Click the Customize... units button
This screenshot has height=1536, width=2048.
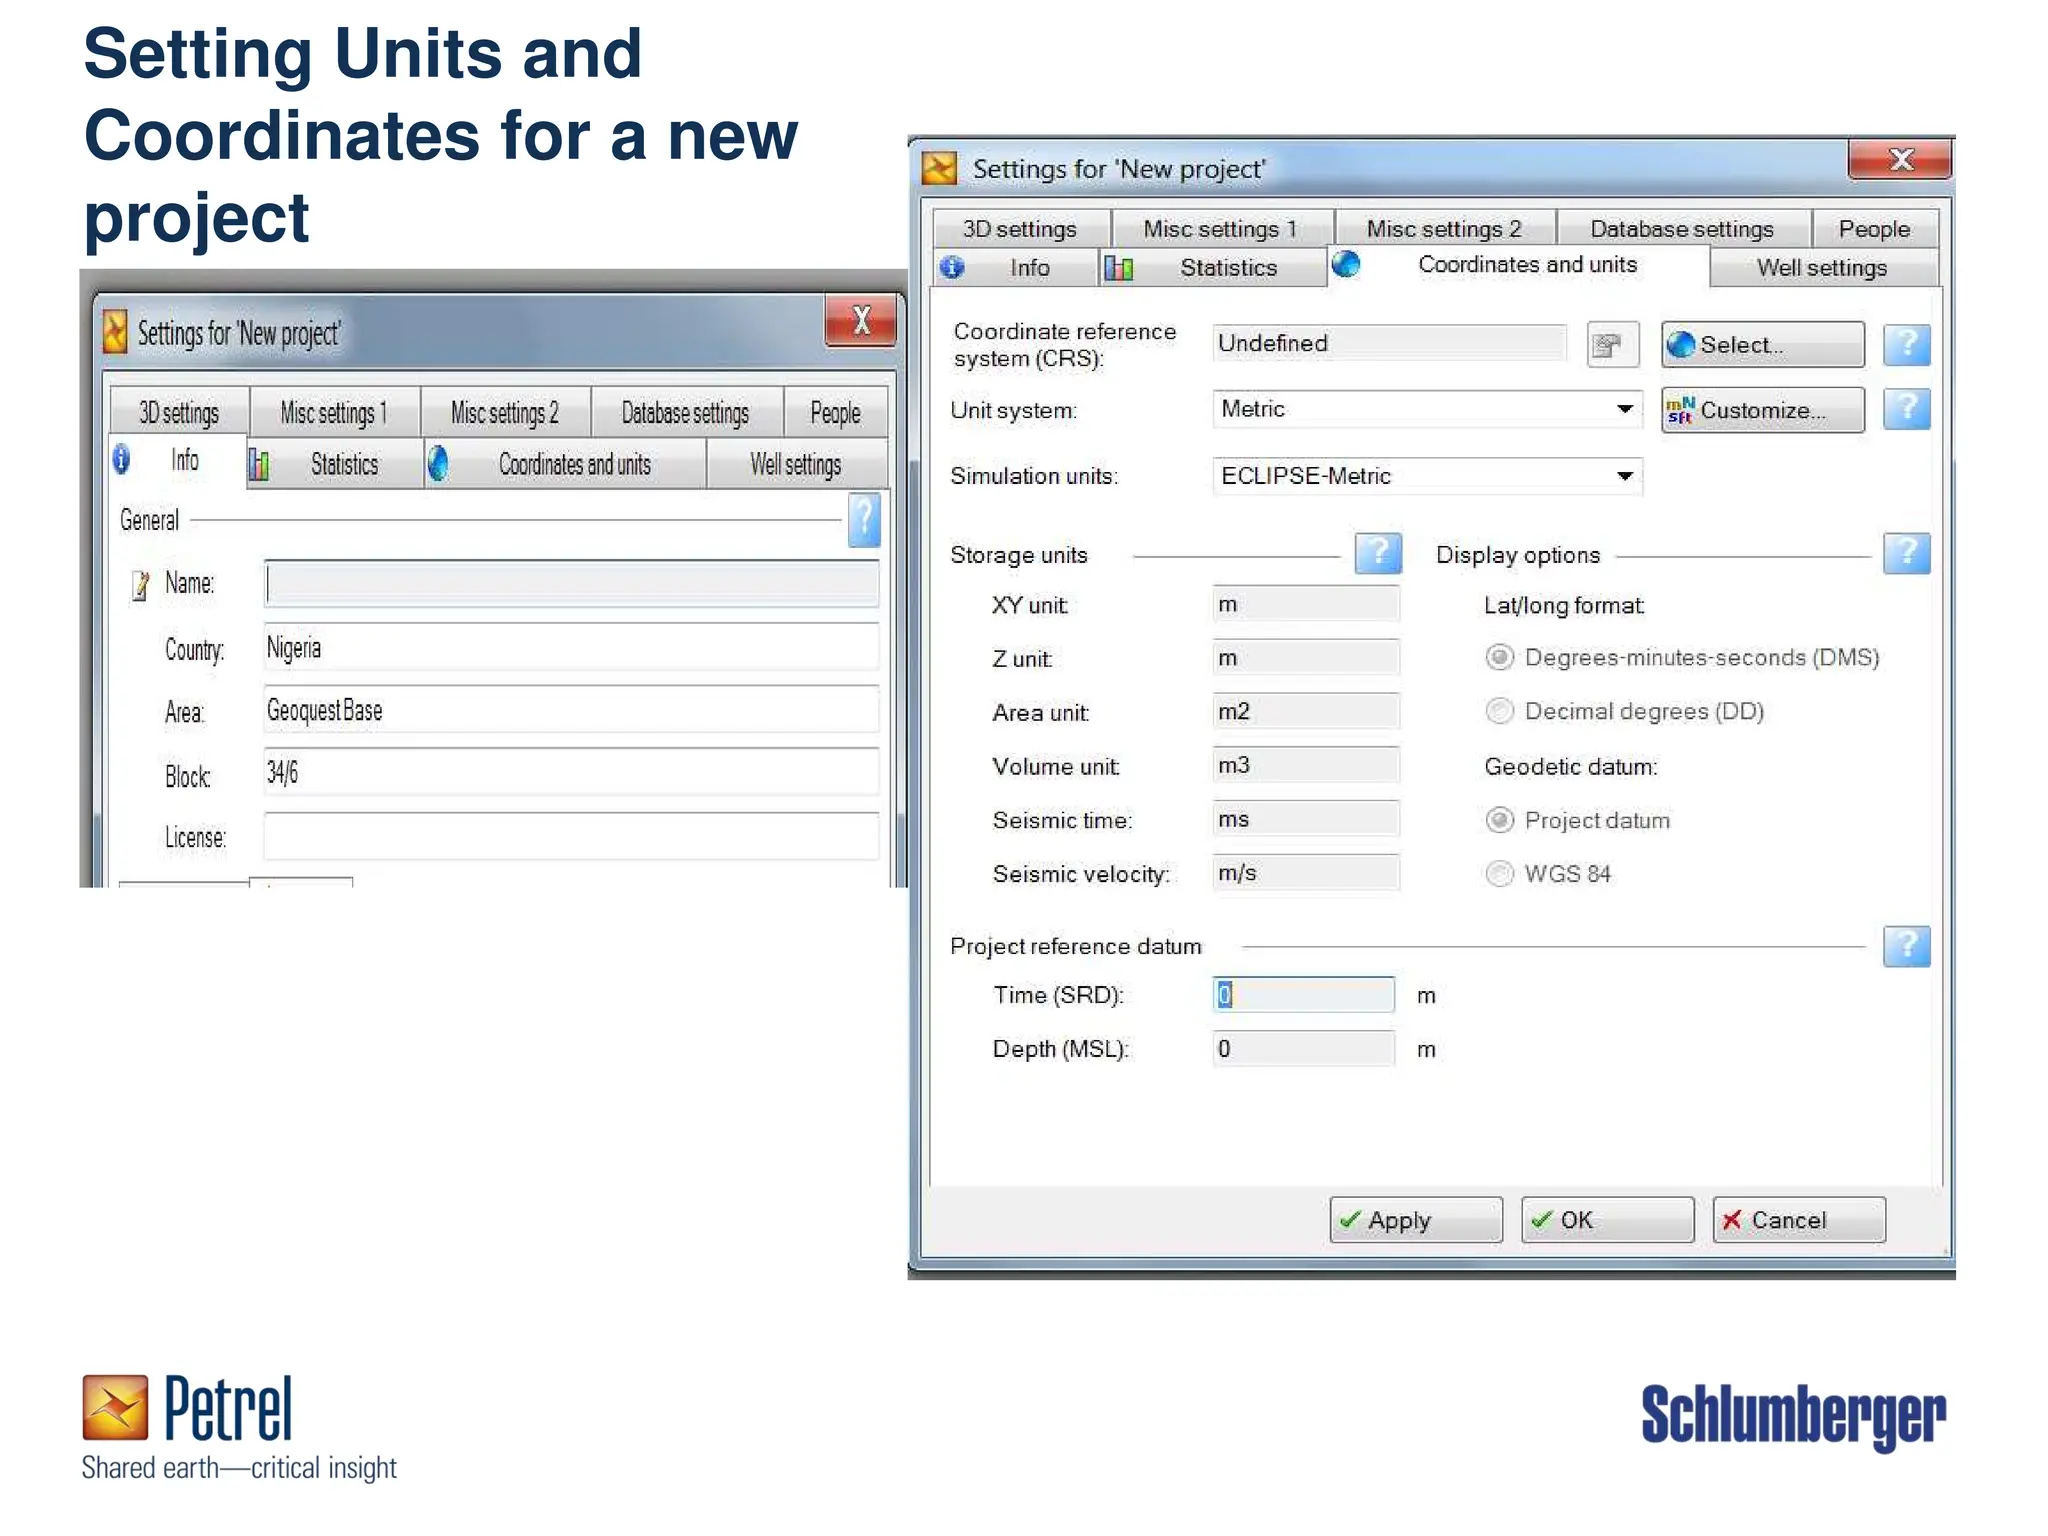[x=1762, y=410]
